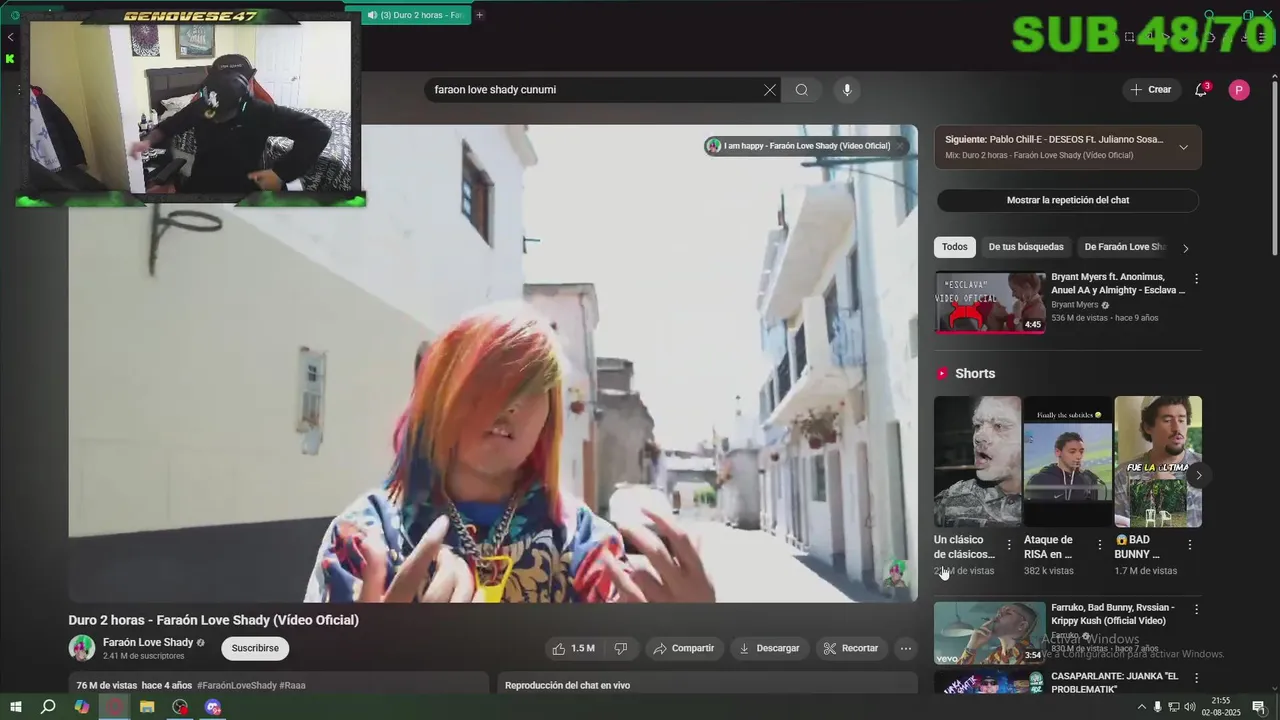This screenshot has height=720, width=1280.
Task: Open the notifications bell
Action: (1201, 90)
